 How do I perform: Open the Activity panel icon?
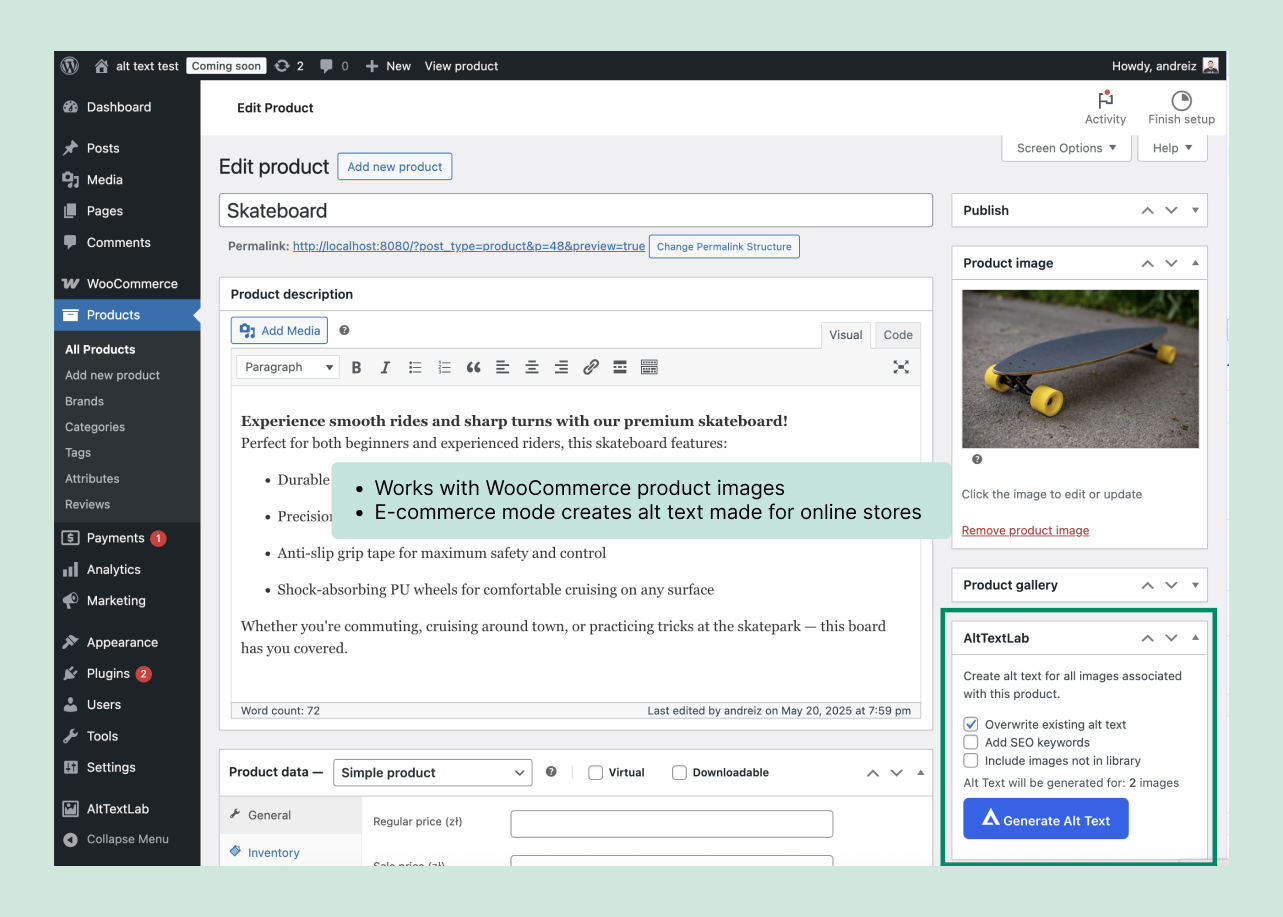(x=1105, y=107)
